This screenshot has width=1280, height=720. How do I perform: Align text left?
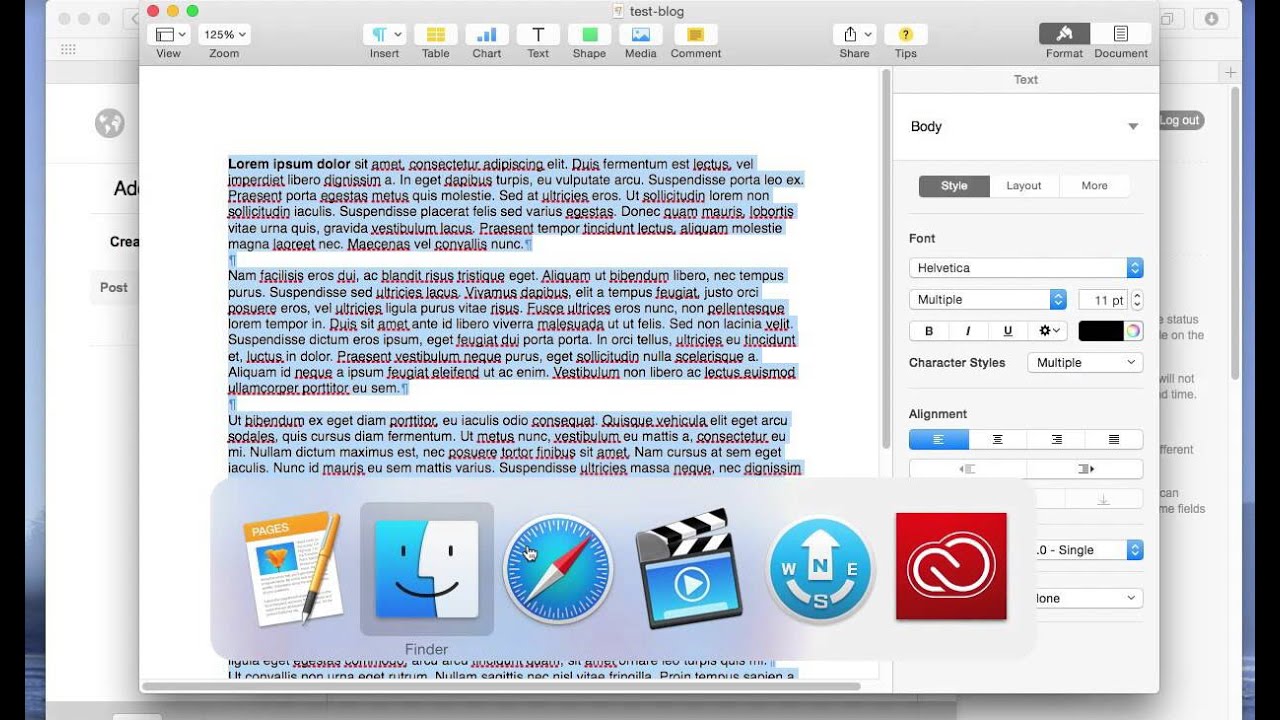click(939, 439)
